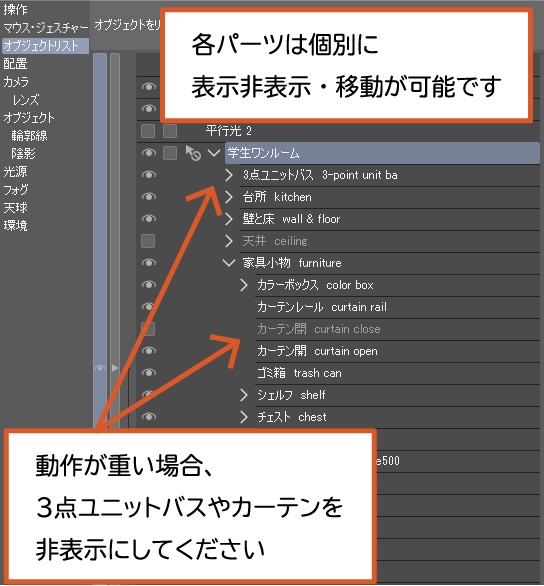Select the ゴミ箱 trash can row
544x586 pixels.
[x=397, y=373]
